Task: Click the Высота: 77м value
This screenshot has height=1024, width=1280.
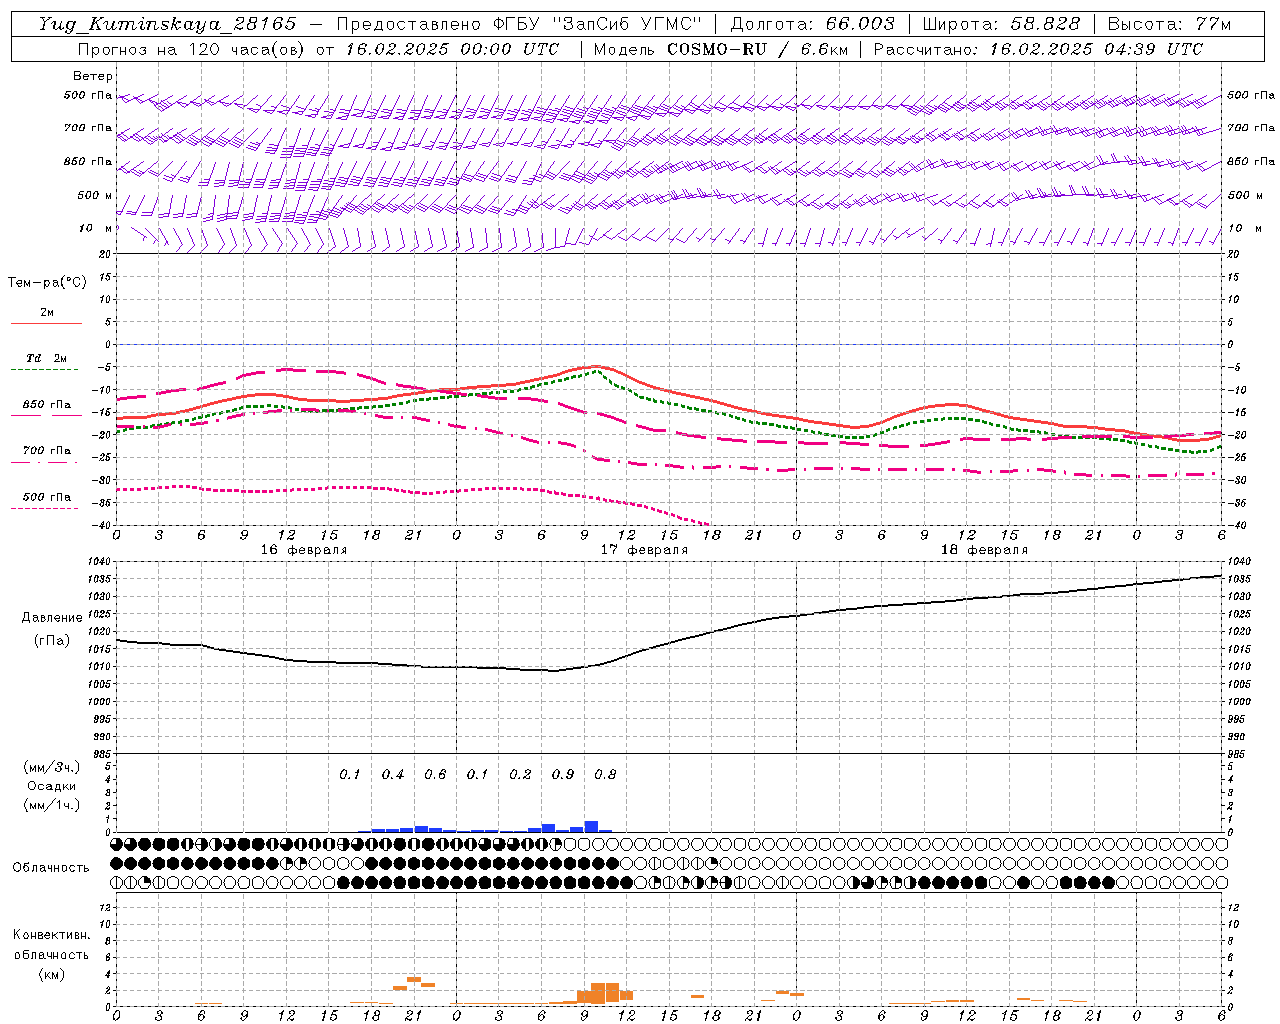Action: click(x=1169, y=24)
